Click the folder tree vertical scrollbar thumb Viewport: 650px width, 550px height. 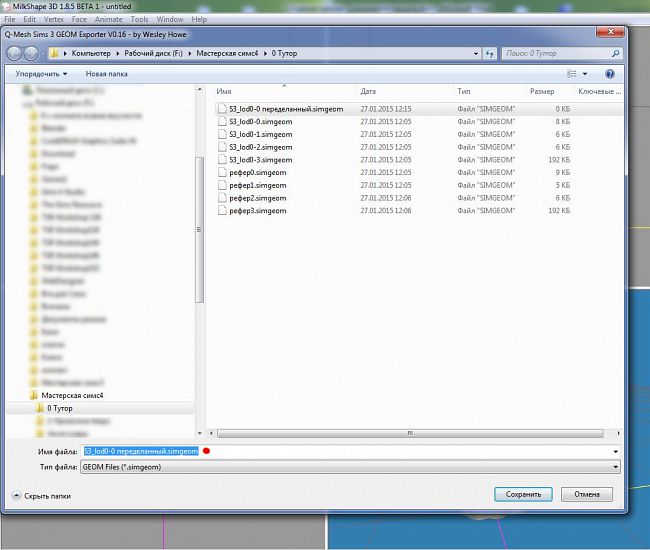(x=199, y=230)
